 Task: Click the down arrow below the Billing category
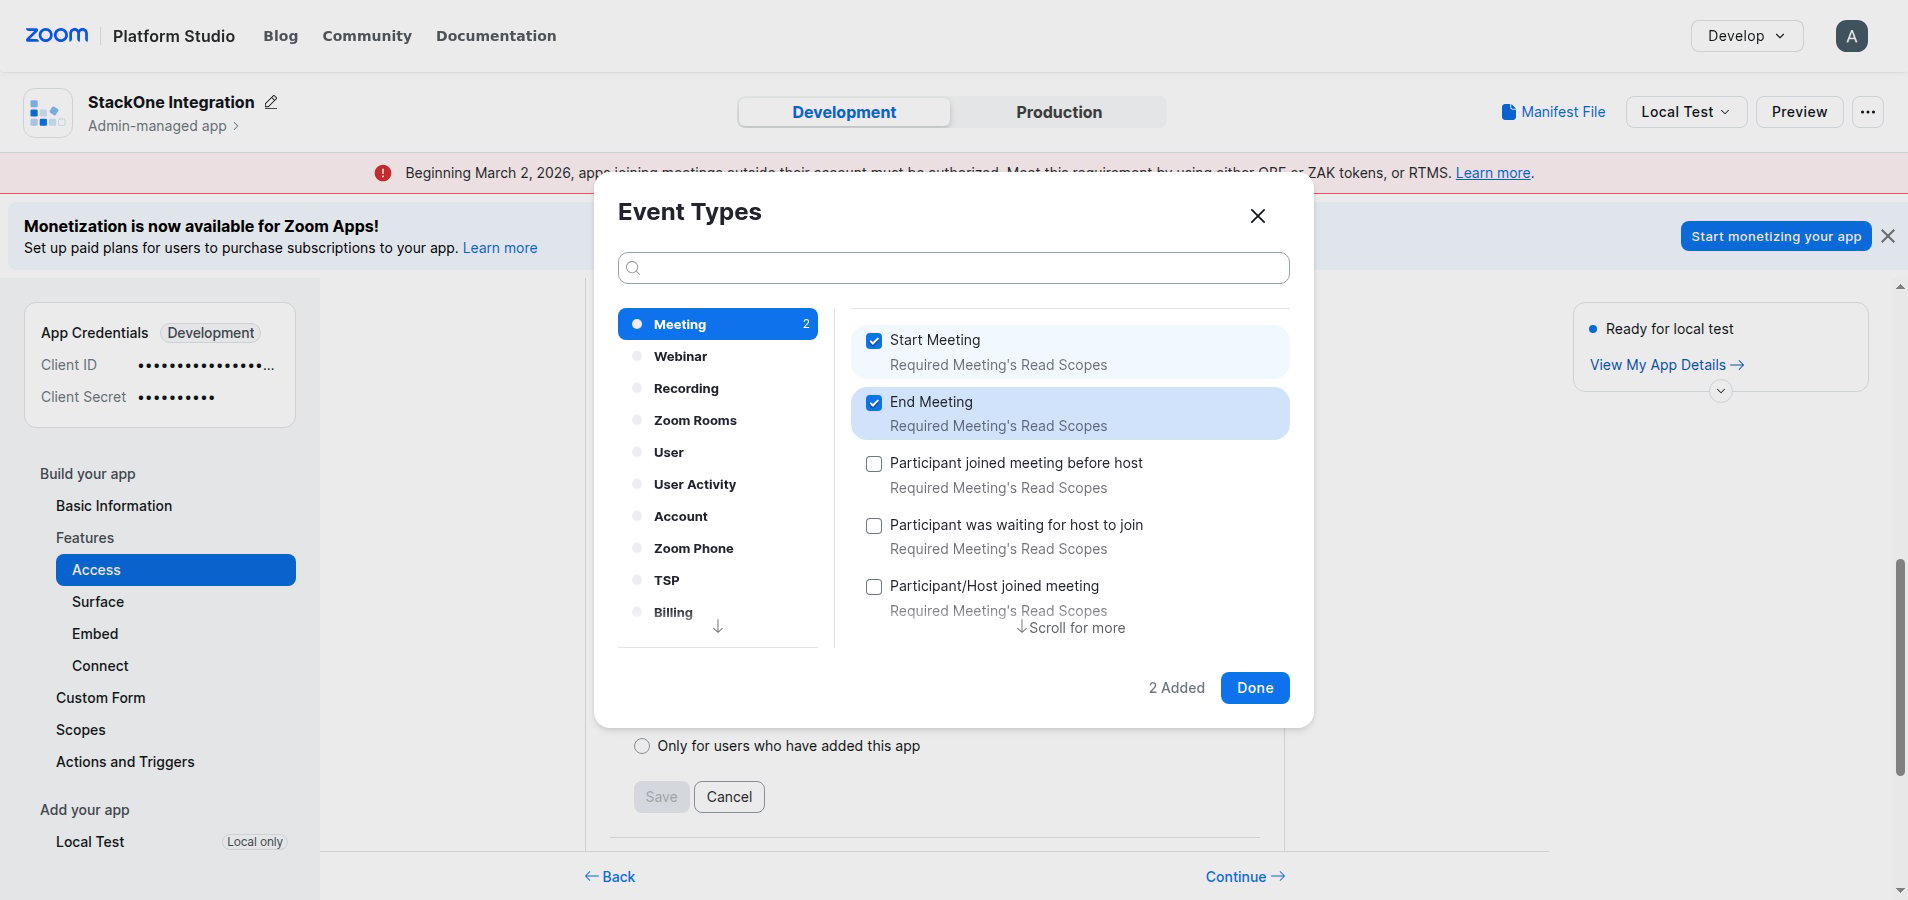[x=718, y=627]
